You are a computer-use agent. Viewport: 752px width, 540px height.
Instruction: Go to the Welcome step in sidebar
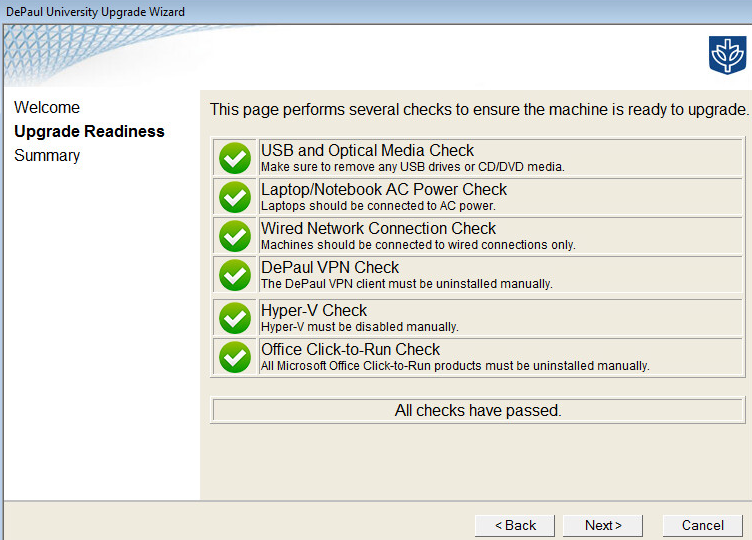point(47,107)
